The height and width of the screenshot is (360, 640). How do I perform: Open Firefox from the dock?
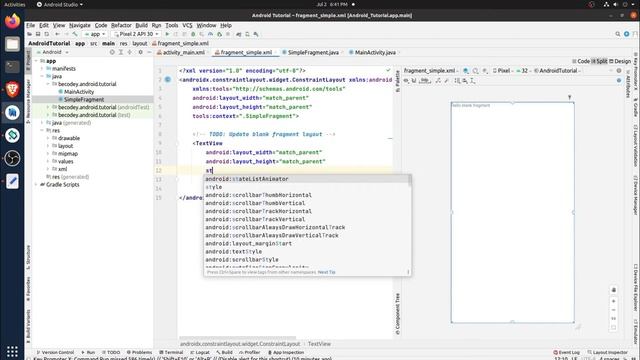coord(12,21)
